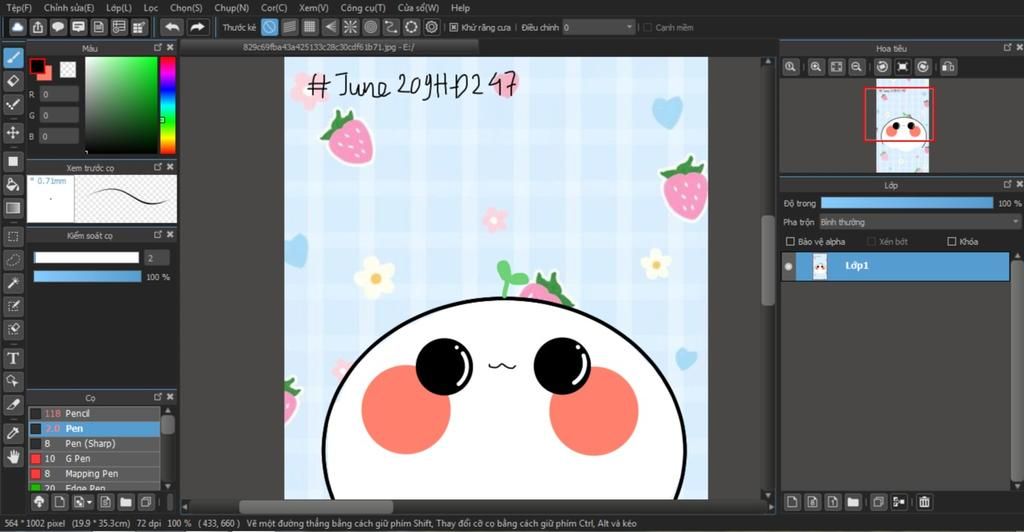Rotate canvas left in Navigator panel
This screenshot has width=1024, height=532.
(x=882, y=67)
